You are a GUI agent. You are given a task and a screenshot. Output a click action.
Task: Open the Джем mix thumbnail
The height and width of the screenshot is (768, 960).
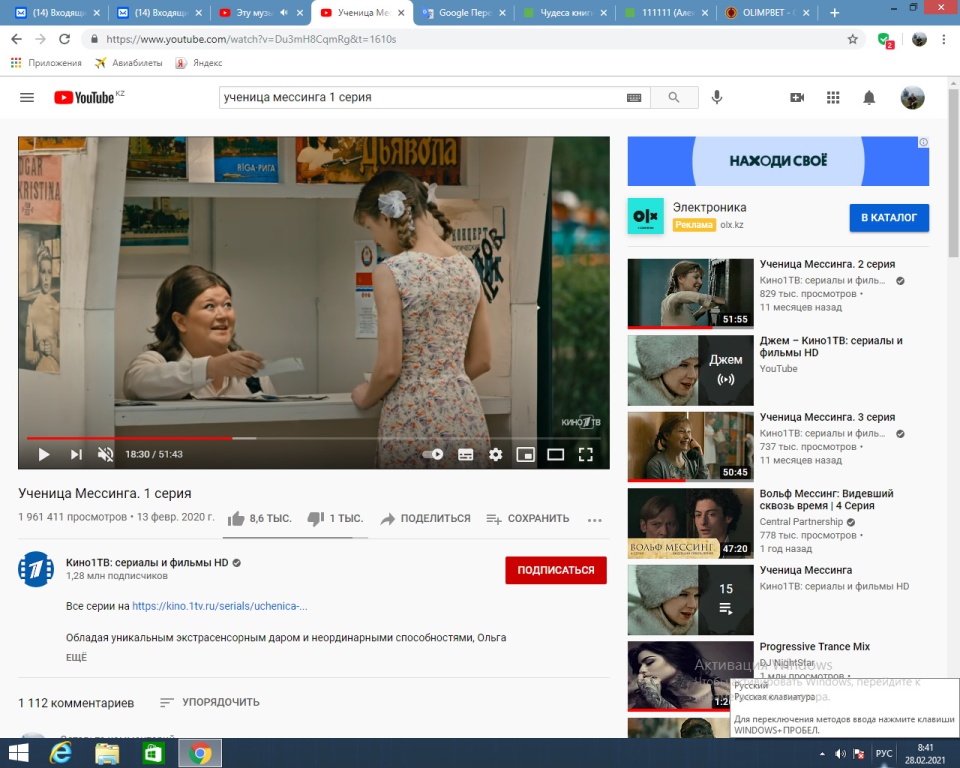691,370
